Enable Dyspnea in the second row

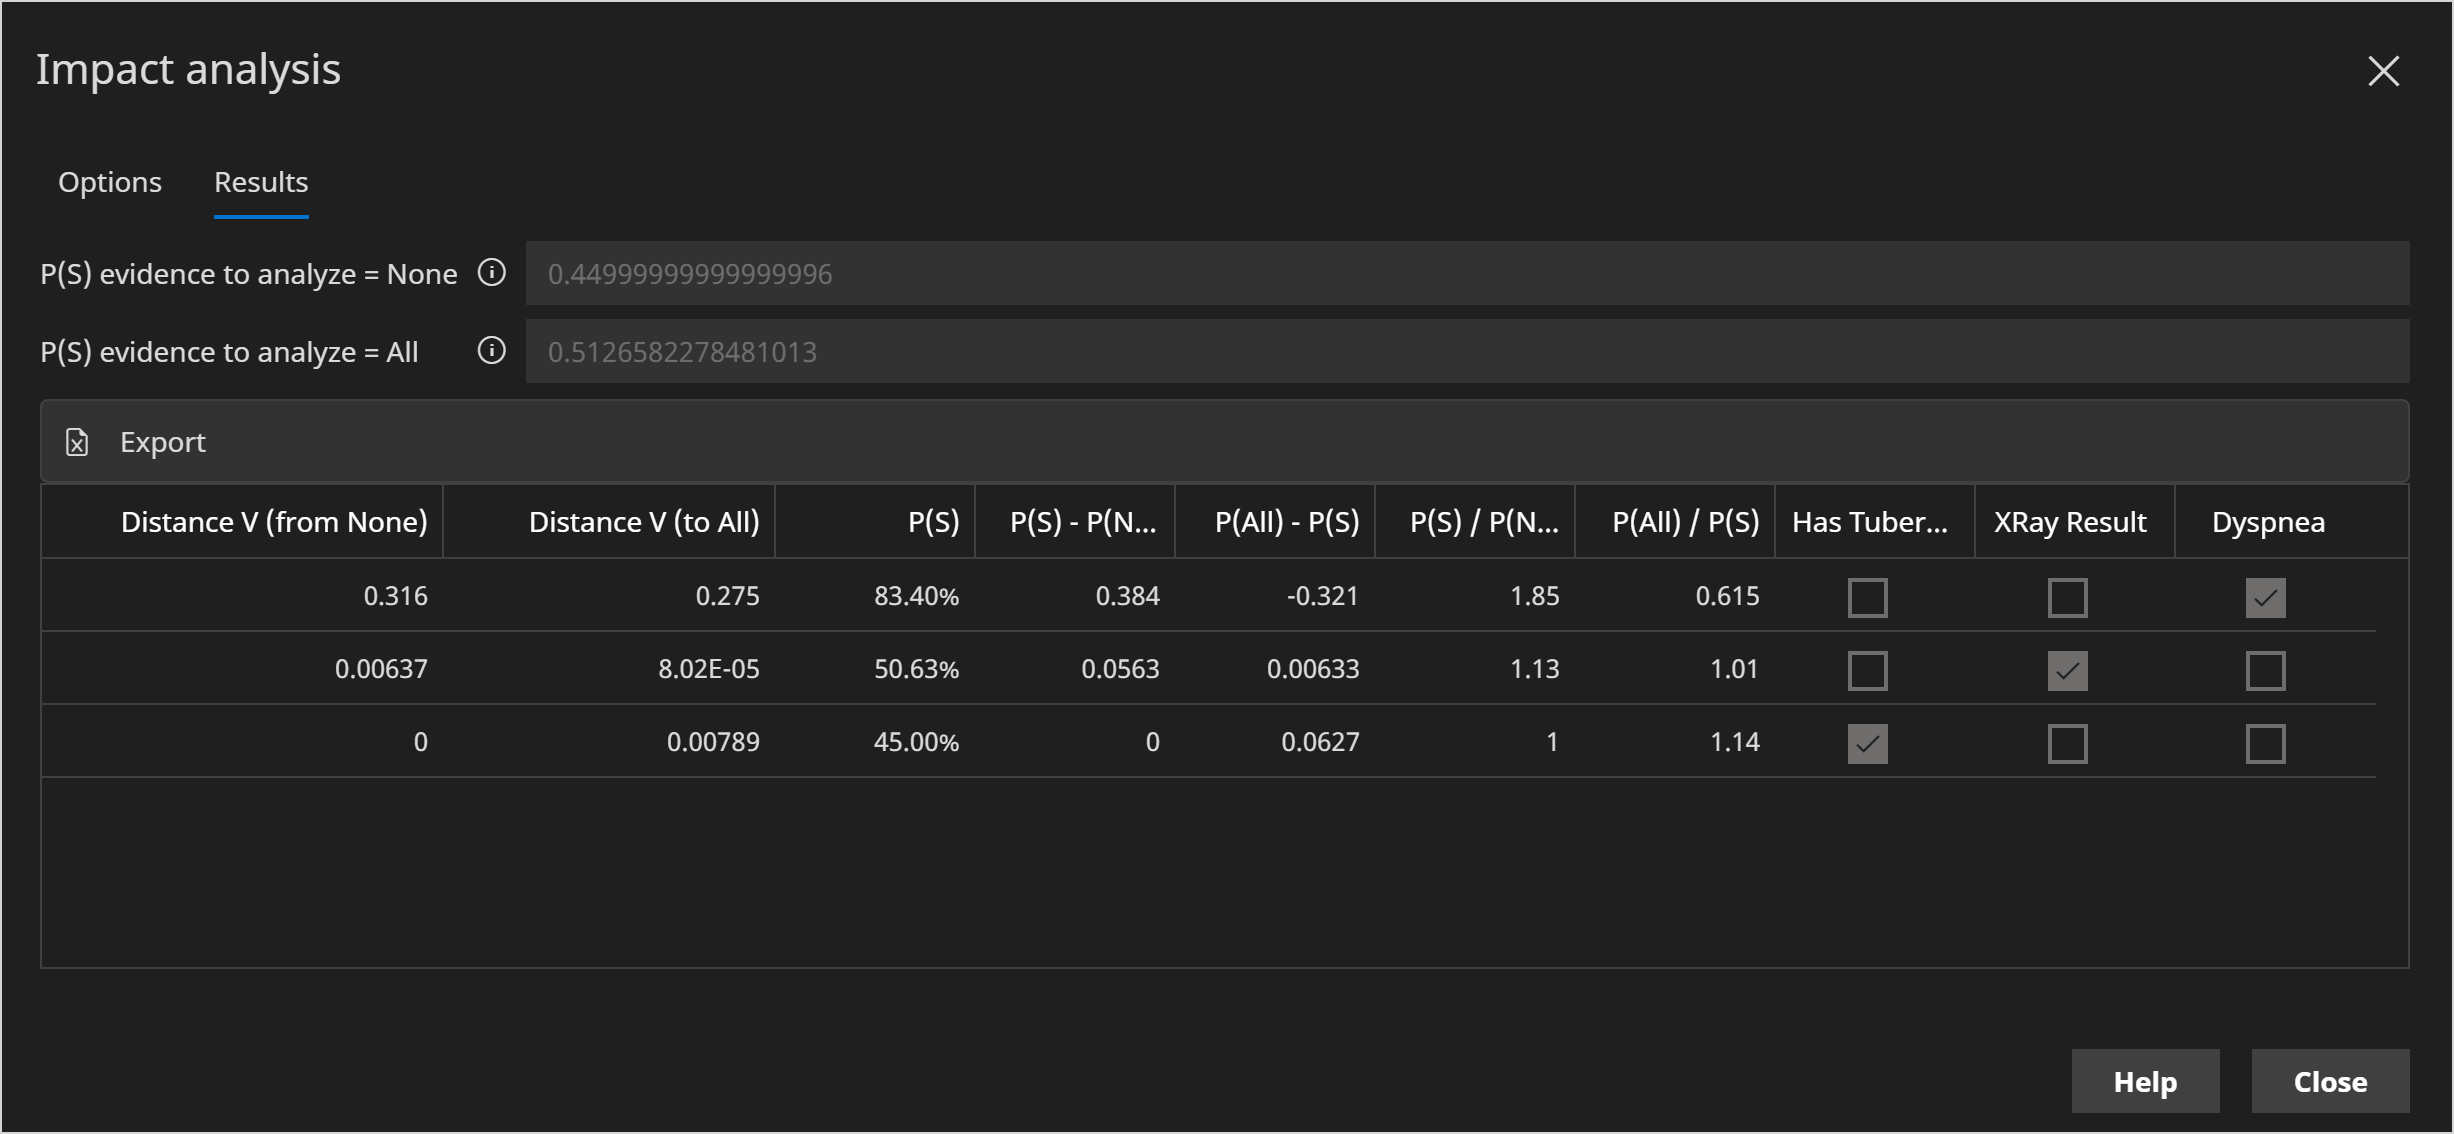pyautogui.click(x=2266, y=670)
